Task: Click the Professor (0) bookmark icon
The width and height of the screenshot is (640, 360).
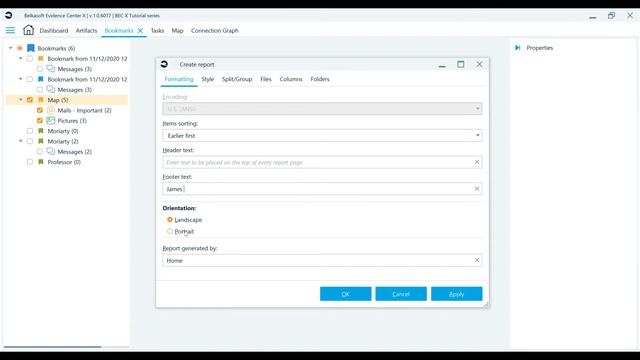Action: coord(41,162)
